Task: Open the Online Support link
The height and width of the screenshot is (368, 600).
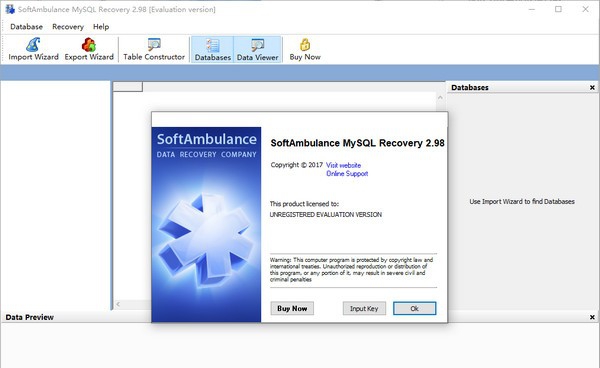Action: [347, 174]
